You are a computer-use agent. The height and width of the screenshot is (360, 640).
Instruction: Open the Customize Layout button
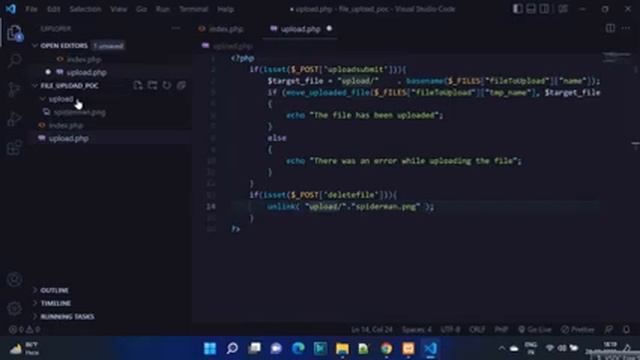[x=563, y=9]
